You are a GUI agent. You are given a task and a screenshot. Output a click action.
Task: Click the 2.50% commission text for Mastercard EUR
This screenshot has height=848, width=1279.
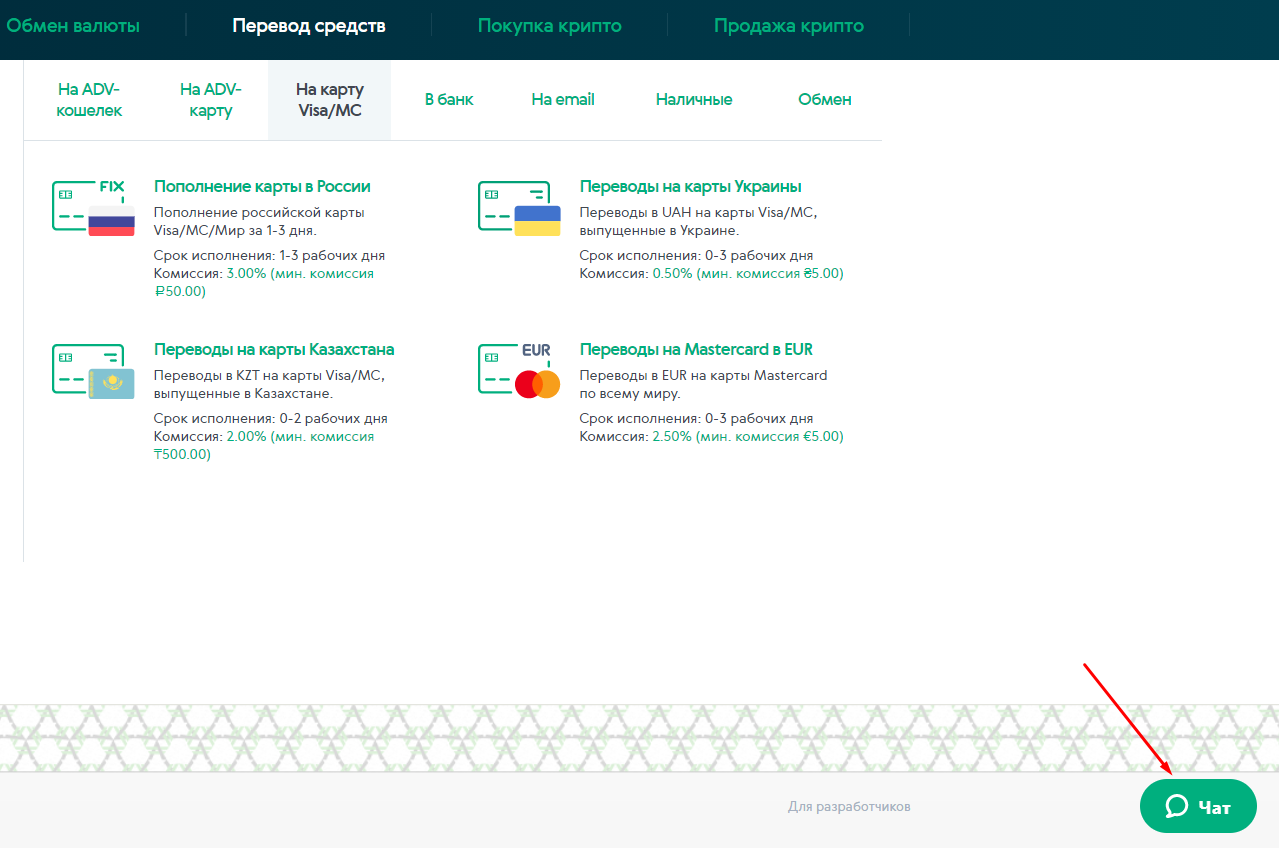[747, 437]
